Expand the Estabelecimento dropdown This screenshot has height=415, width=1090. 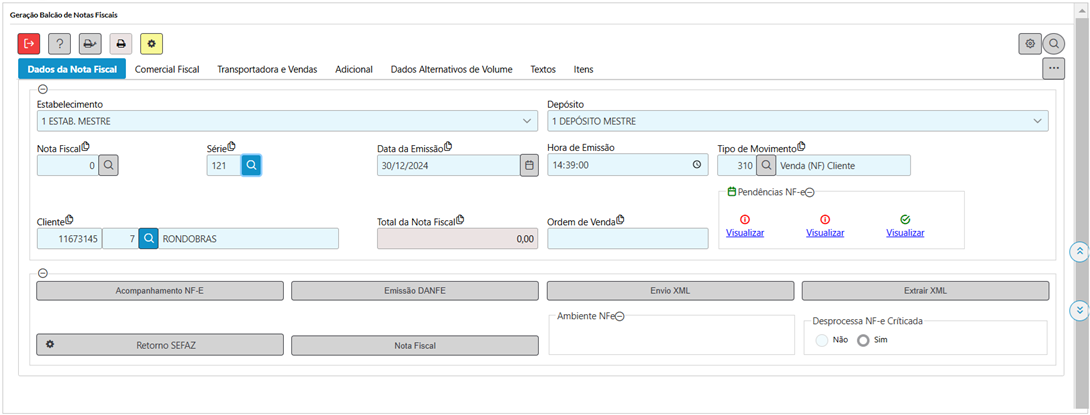(527, 121)
